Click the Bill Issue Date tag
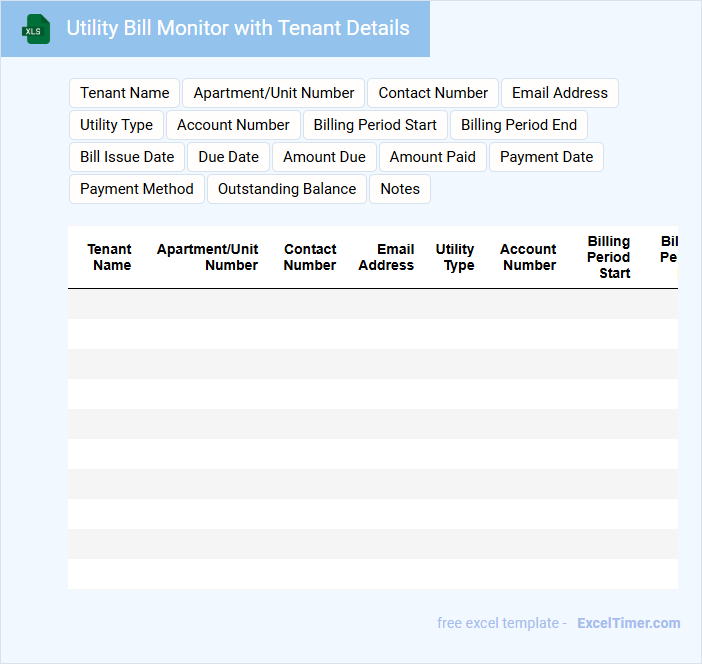This screenshot has width=702, height=664. pyautogui.click(x=127, y=157)
